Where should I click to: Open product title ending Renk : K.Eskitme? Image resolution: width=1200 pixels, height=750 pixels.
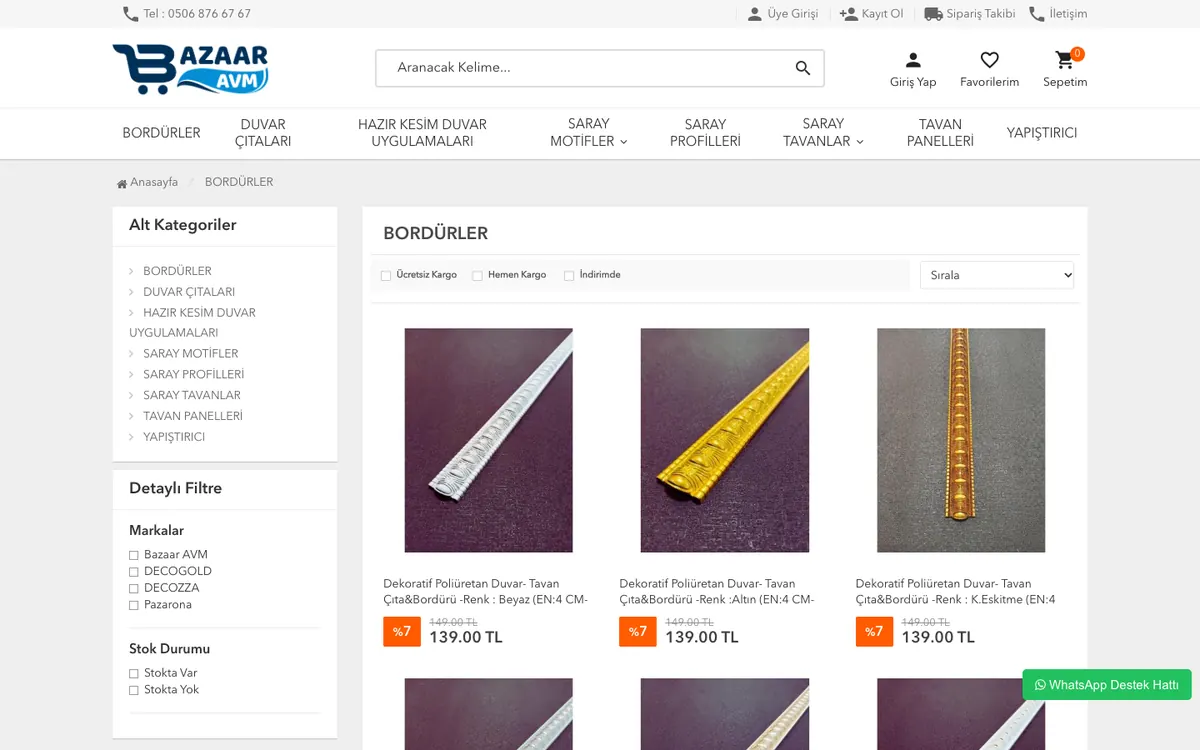(x=955, y=592)
